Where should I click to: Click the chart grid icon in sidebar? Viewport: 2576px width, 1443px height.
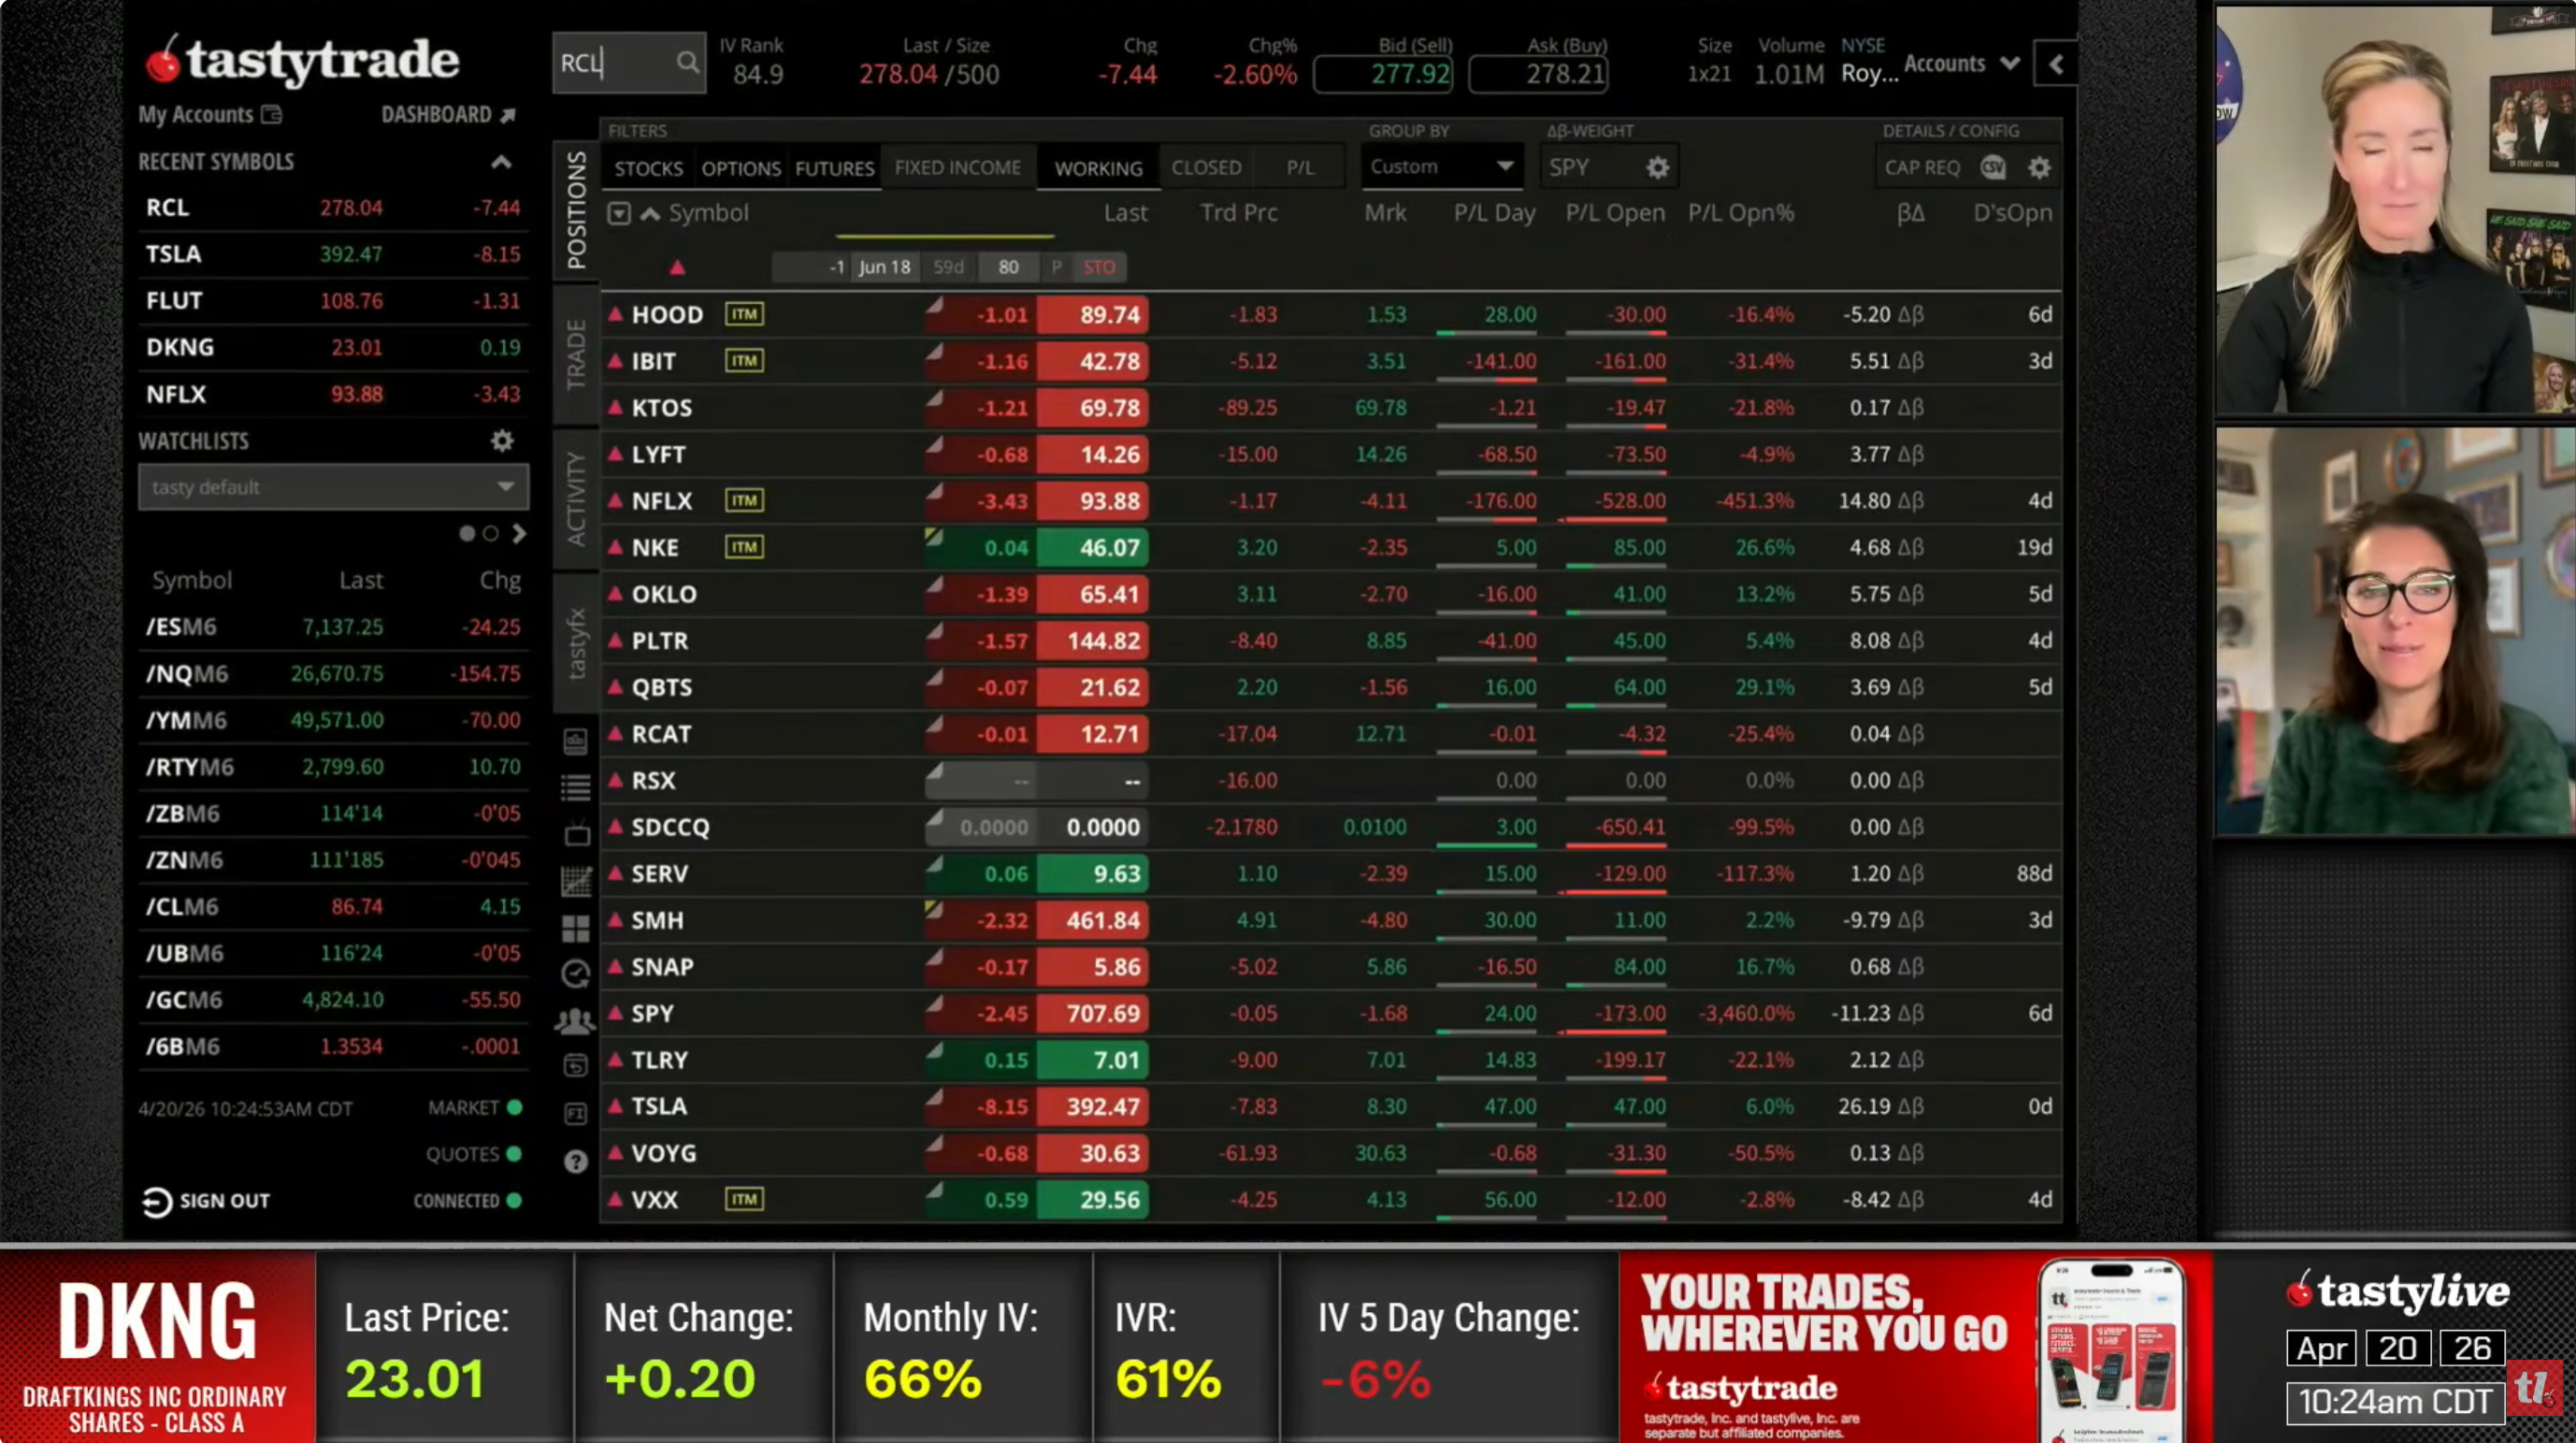[577, 881]
